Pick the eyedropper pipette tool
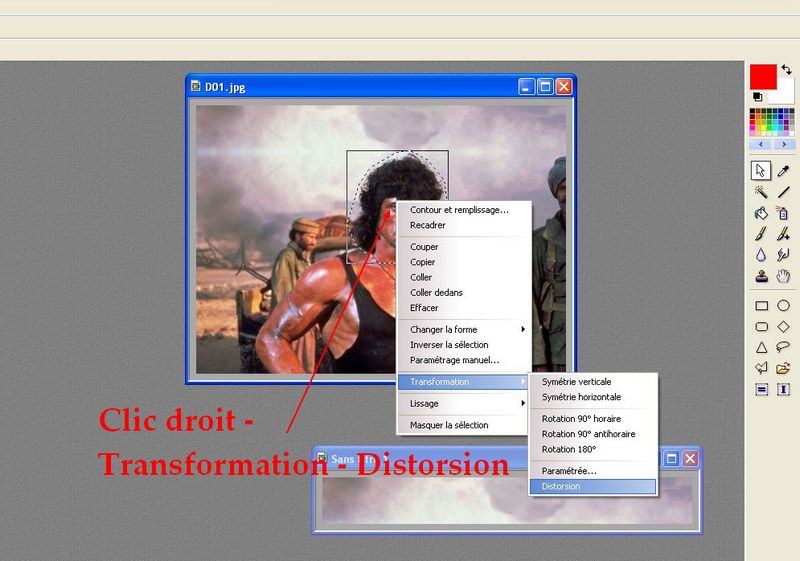The image size is (800, 561). coord(784,170)
